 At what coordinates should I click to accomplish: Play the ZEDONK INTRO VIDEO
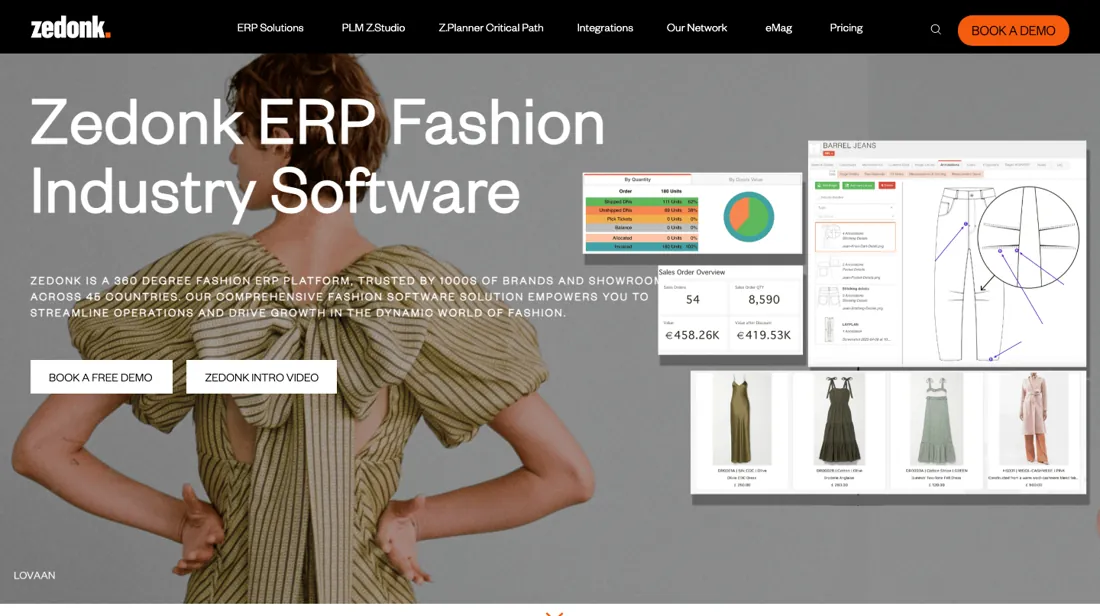[x=261, y=377]
